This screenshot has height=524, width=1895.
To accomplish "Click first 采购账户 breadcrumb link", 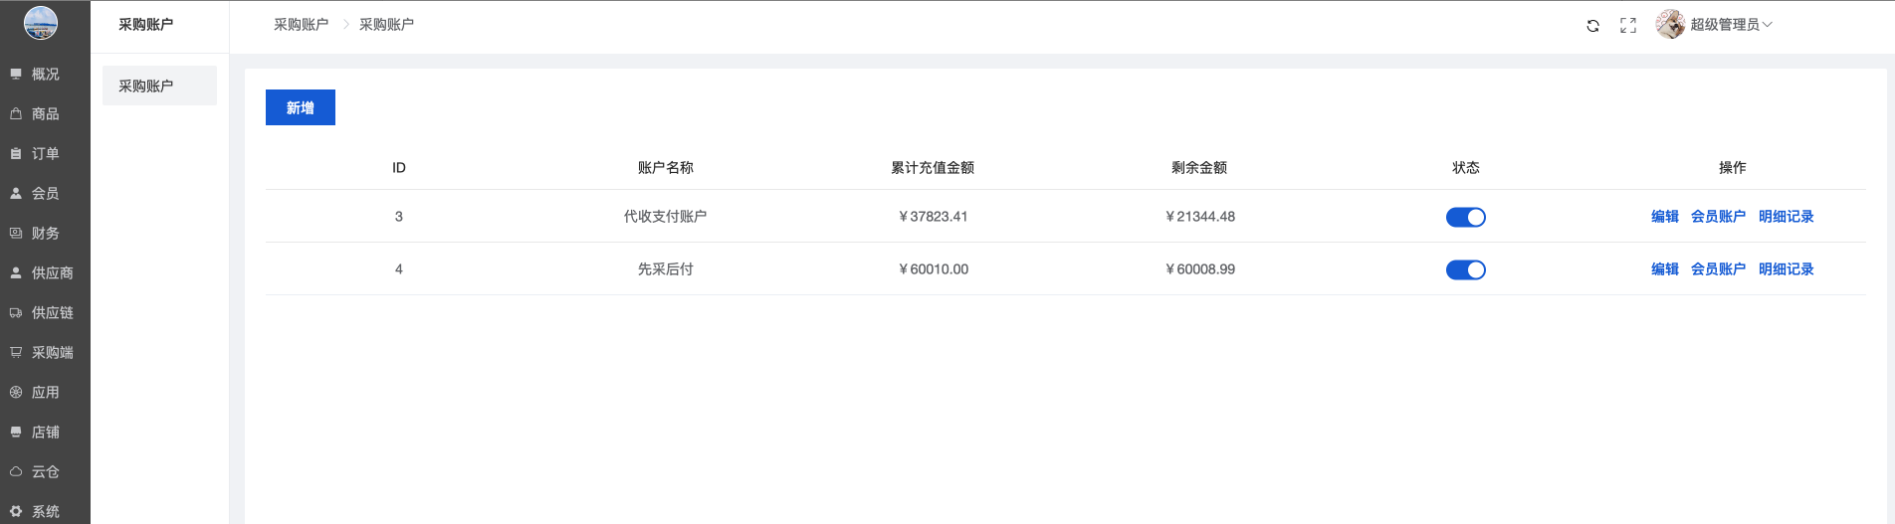I will pyautogui.click(x=301, y=24).
